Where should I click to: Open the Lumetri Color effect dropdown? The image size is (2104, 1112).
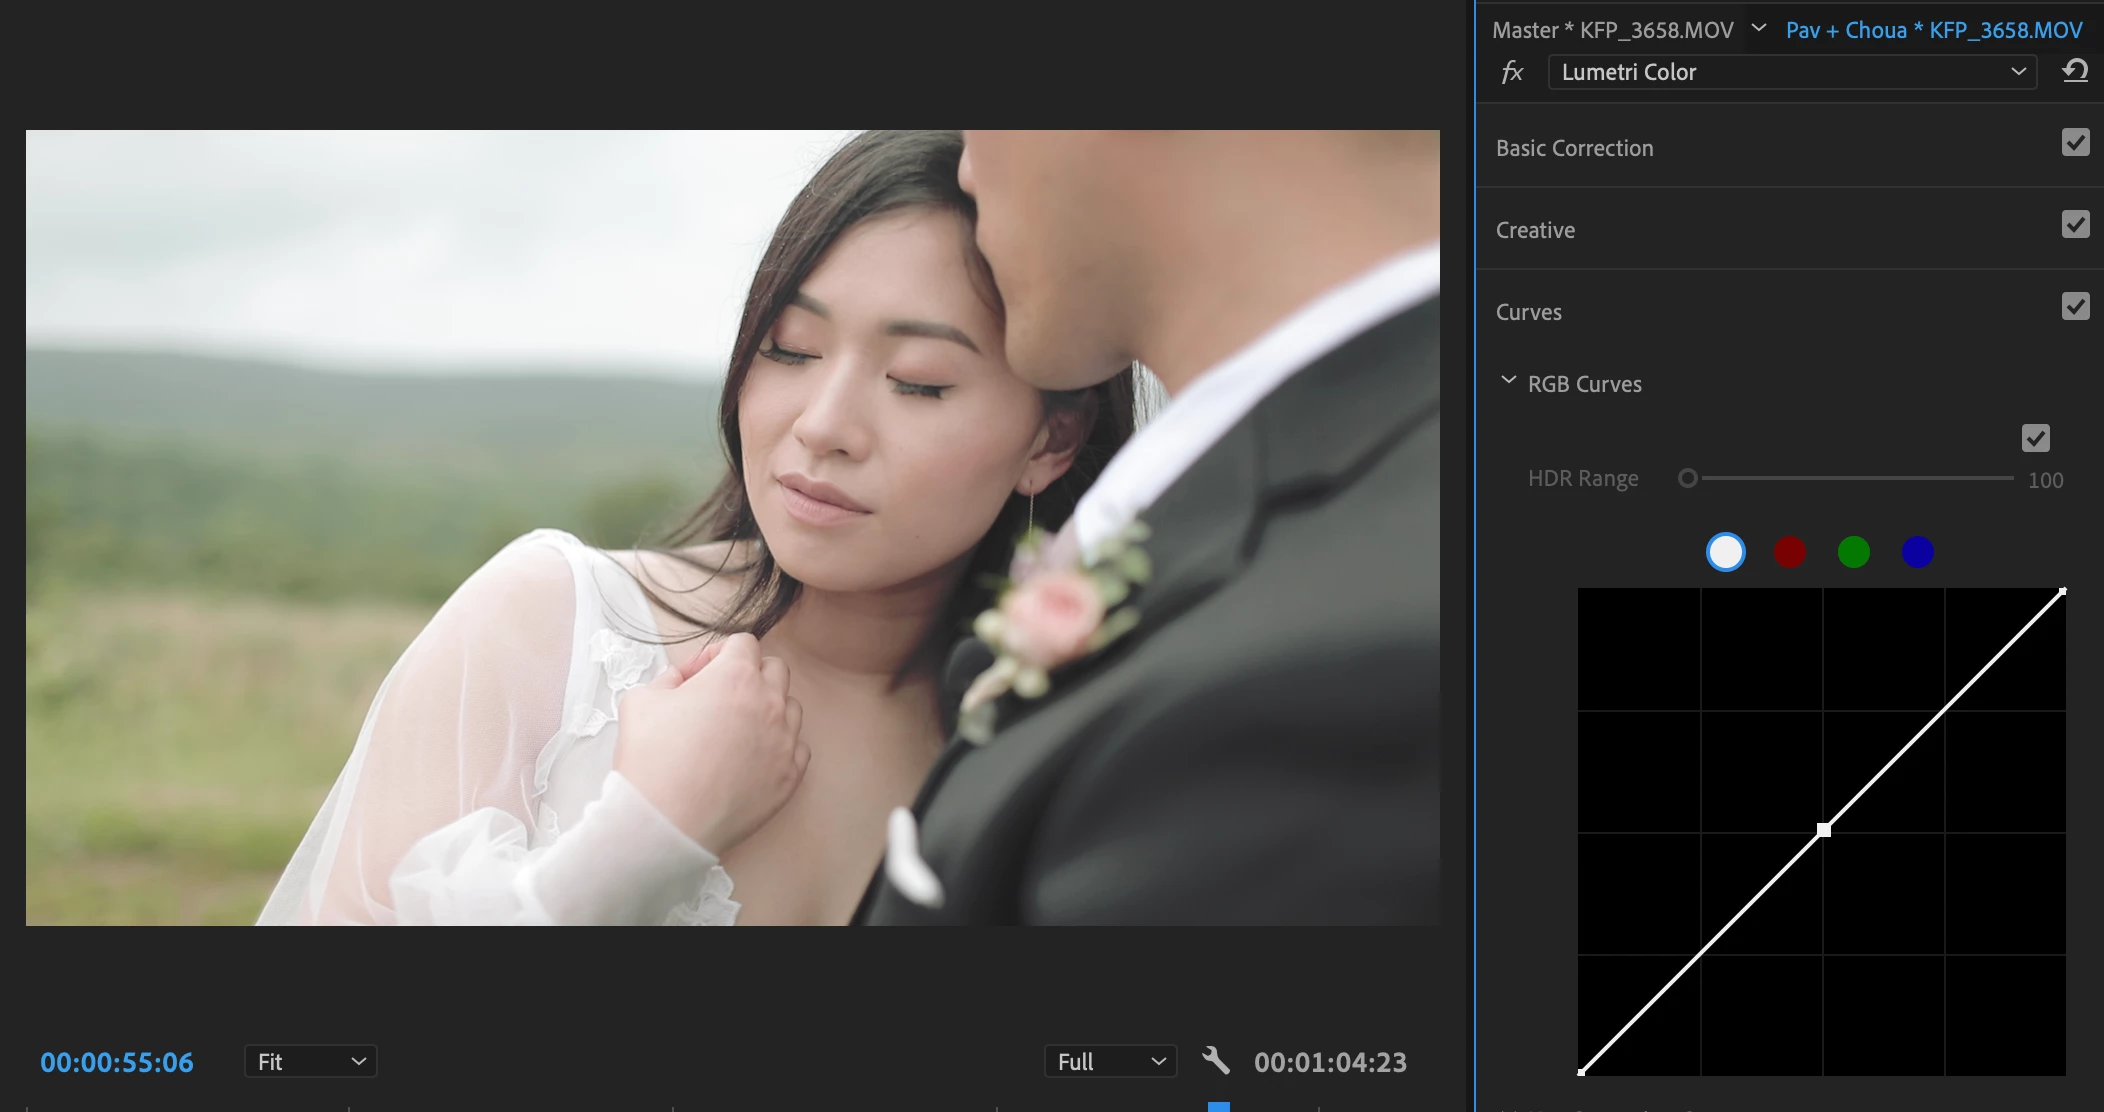pyautogui.click(x=1792, y=72)
